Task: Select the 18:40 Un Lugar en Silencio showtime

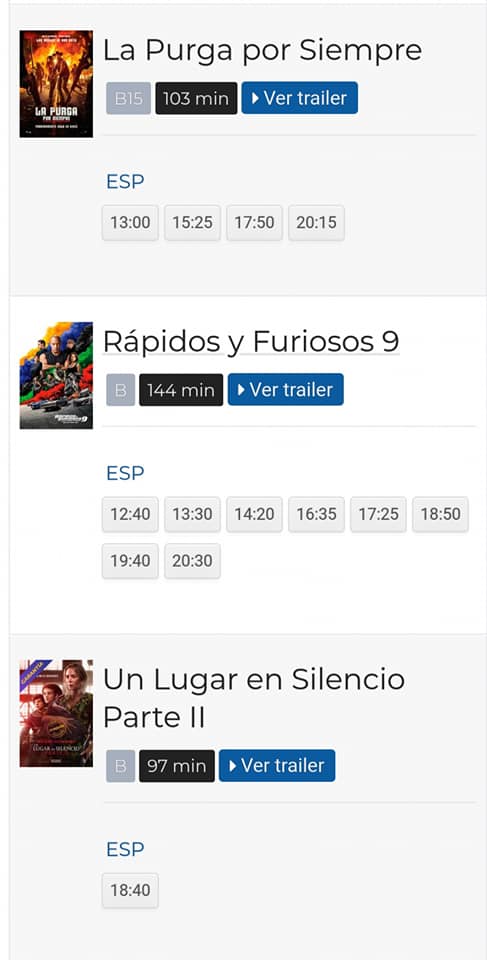Action: pyautogui.click(x=130, y=890)
